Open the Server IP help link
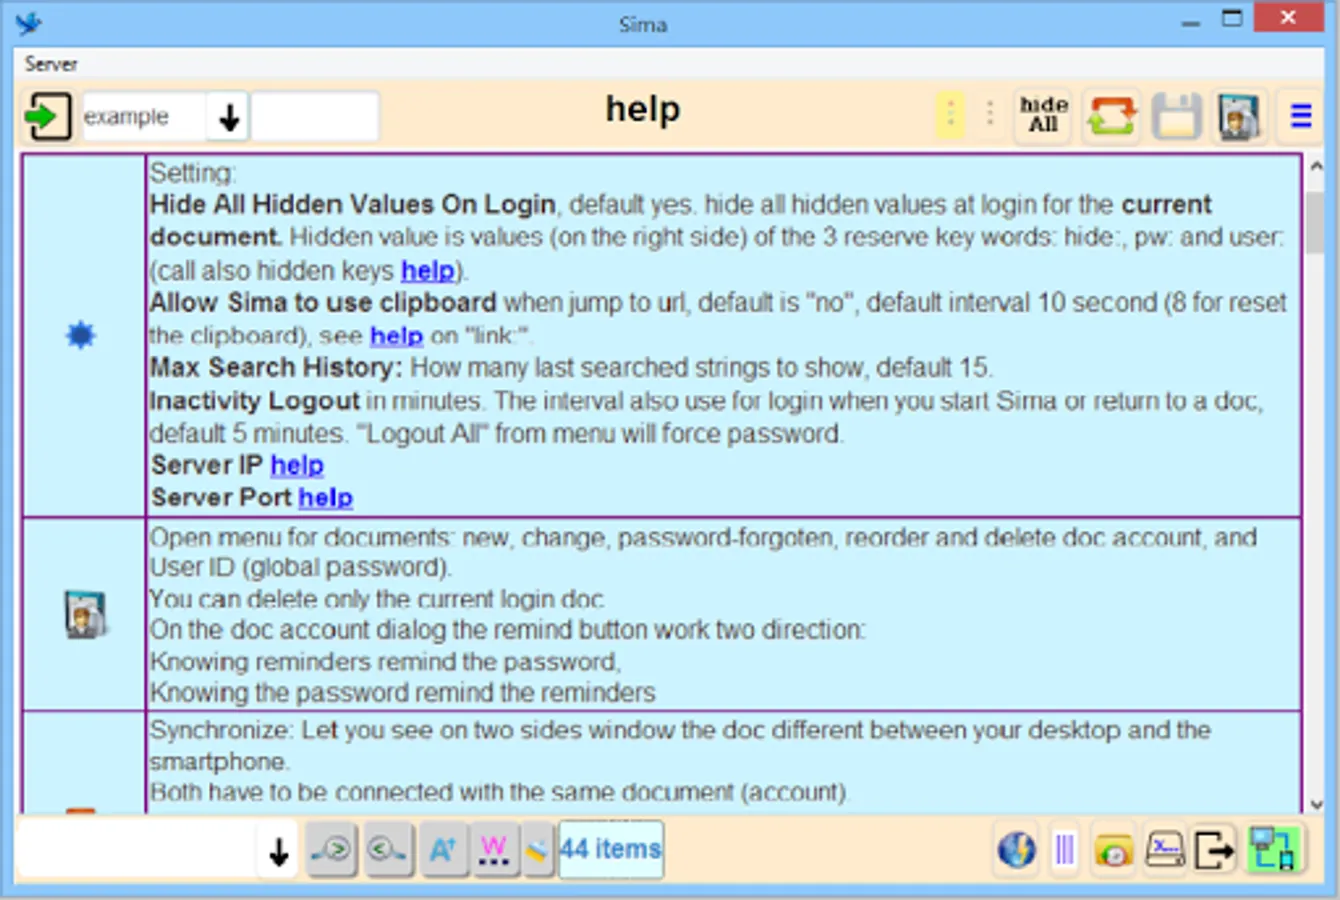This screenshot has width=1340, height=900. (x=297, y=465)
